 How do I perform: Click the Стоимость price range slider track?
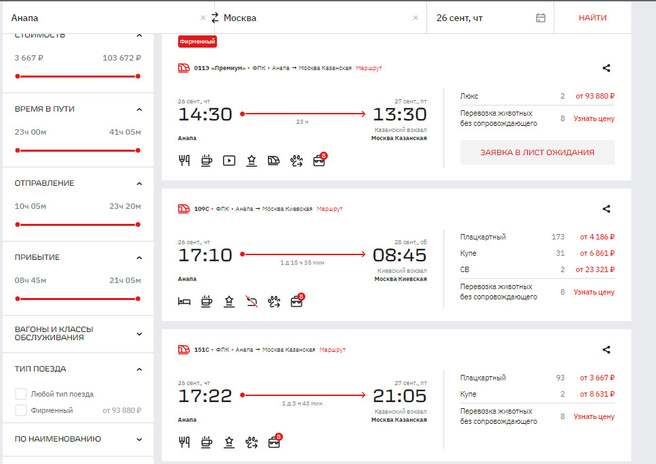78,76
